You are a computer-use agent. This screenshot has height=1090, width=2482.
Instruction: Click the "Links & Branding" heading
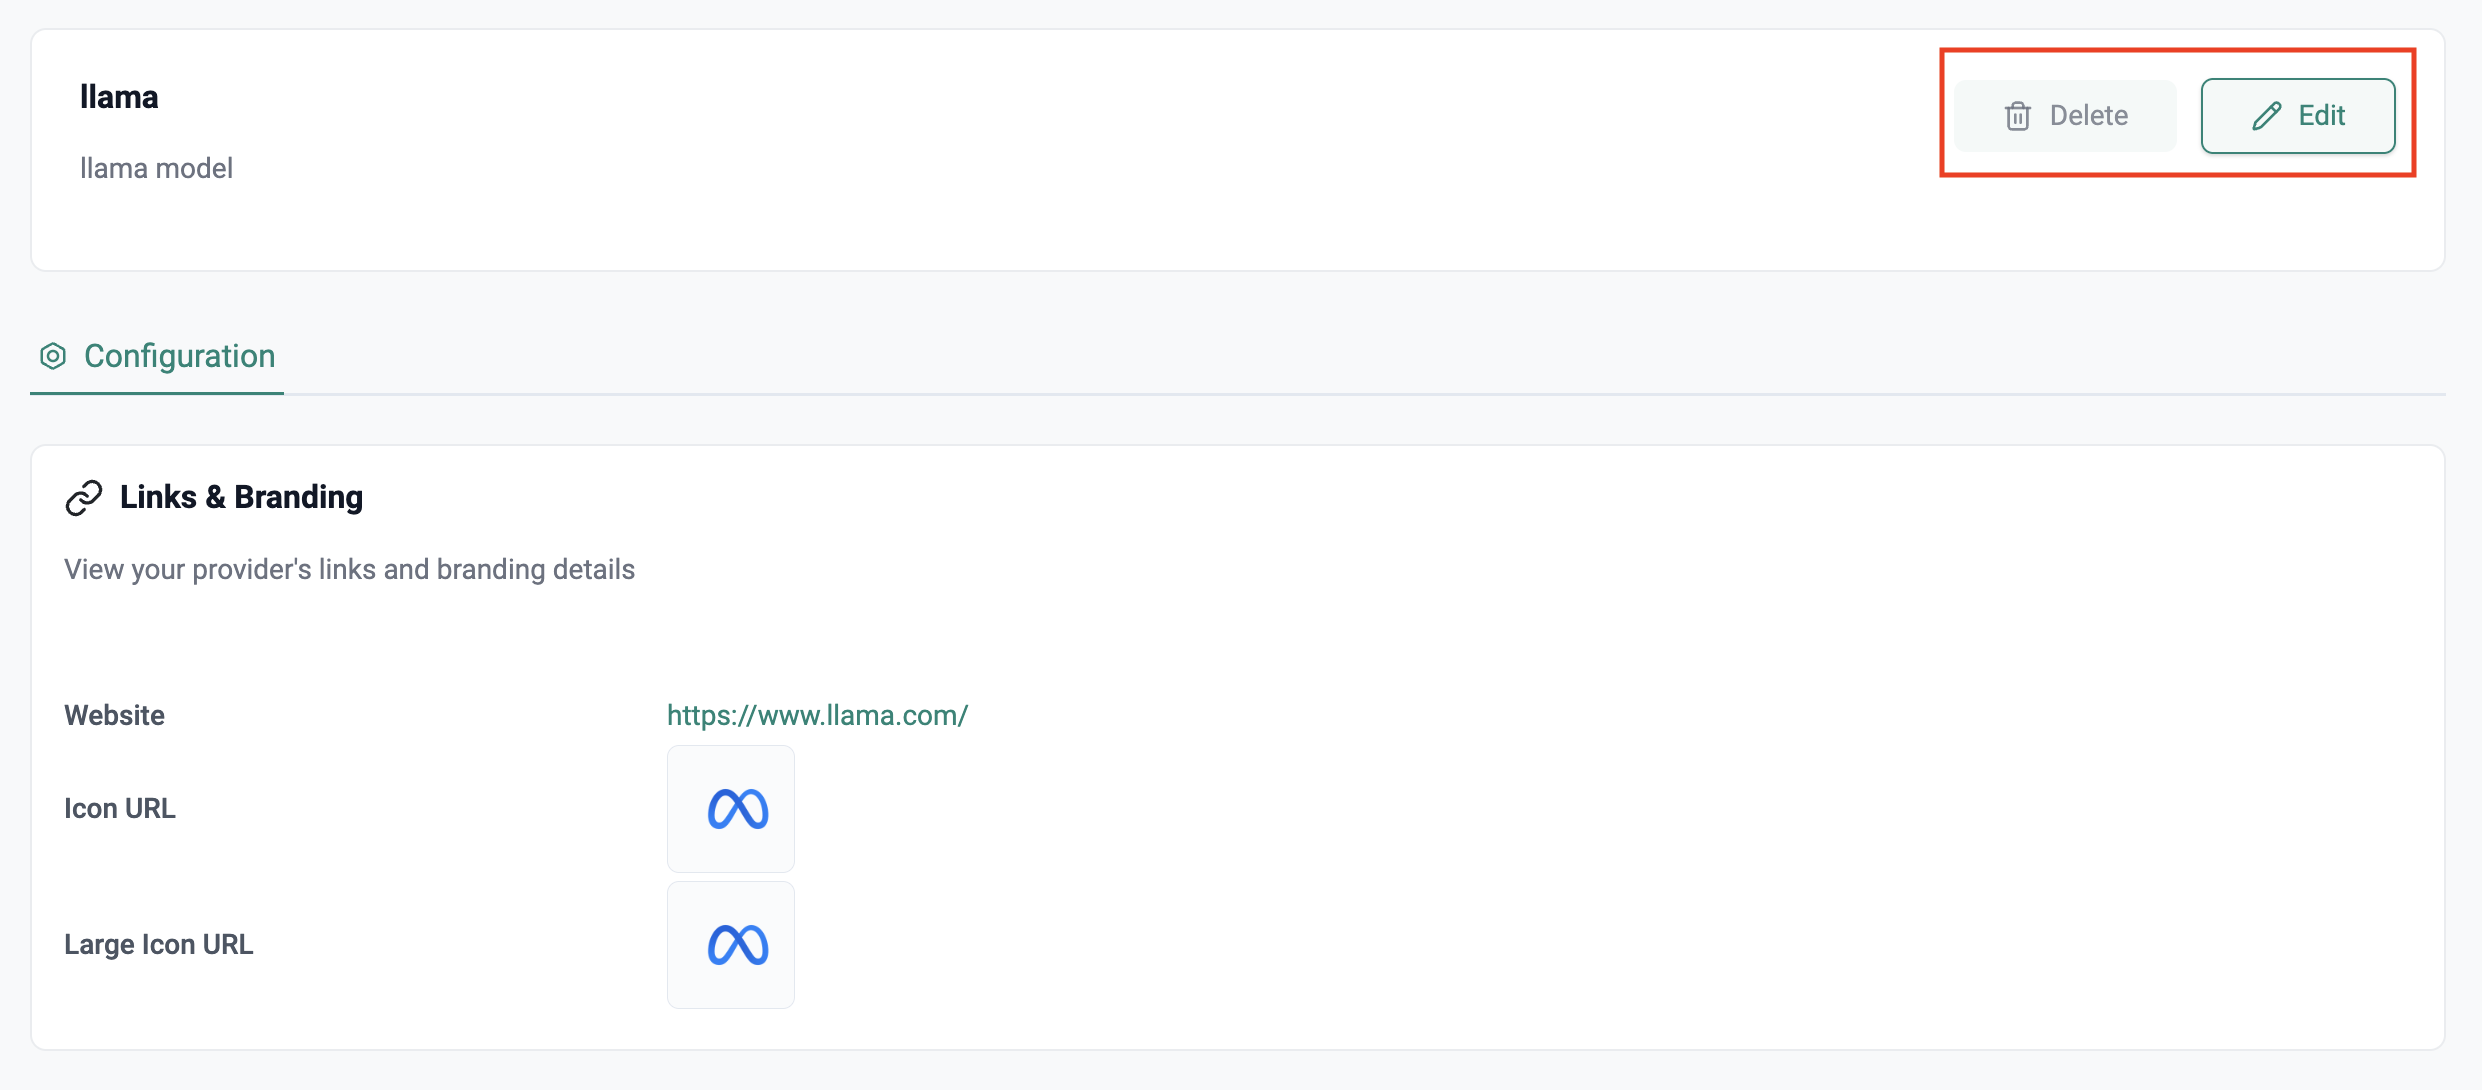(x=241, y=497)
